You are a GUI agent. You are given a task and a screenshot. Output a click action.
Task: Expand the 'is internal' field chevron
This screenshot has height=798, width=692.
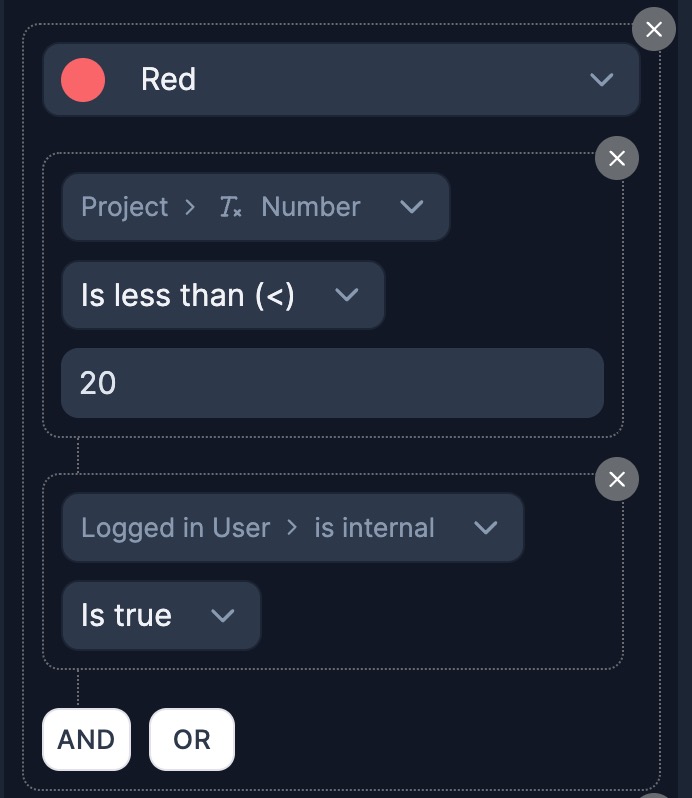click(x=485, y=528)
